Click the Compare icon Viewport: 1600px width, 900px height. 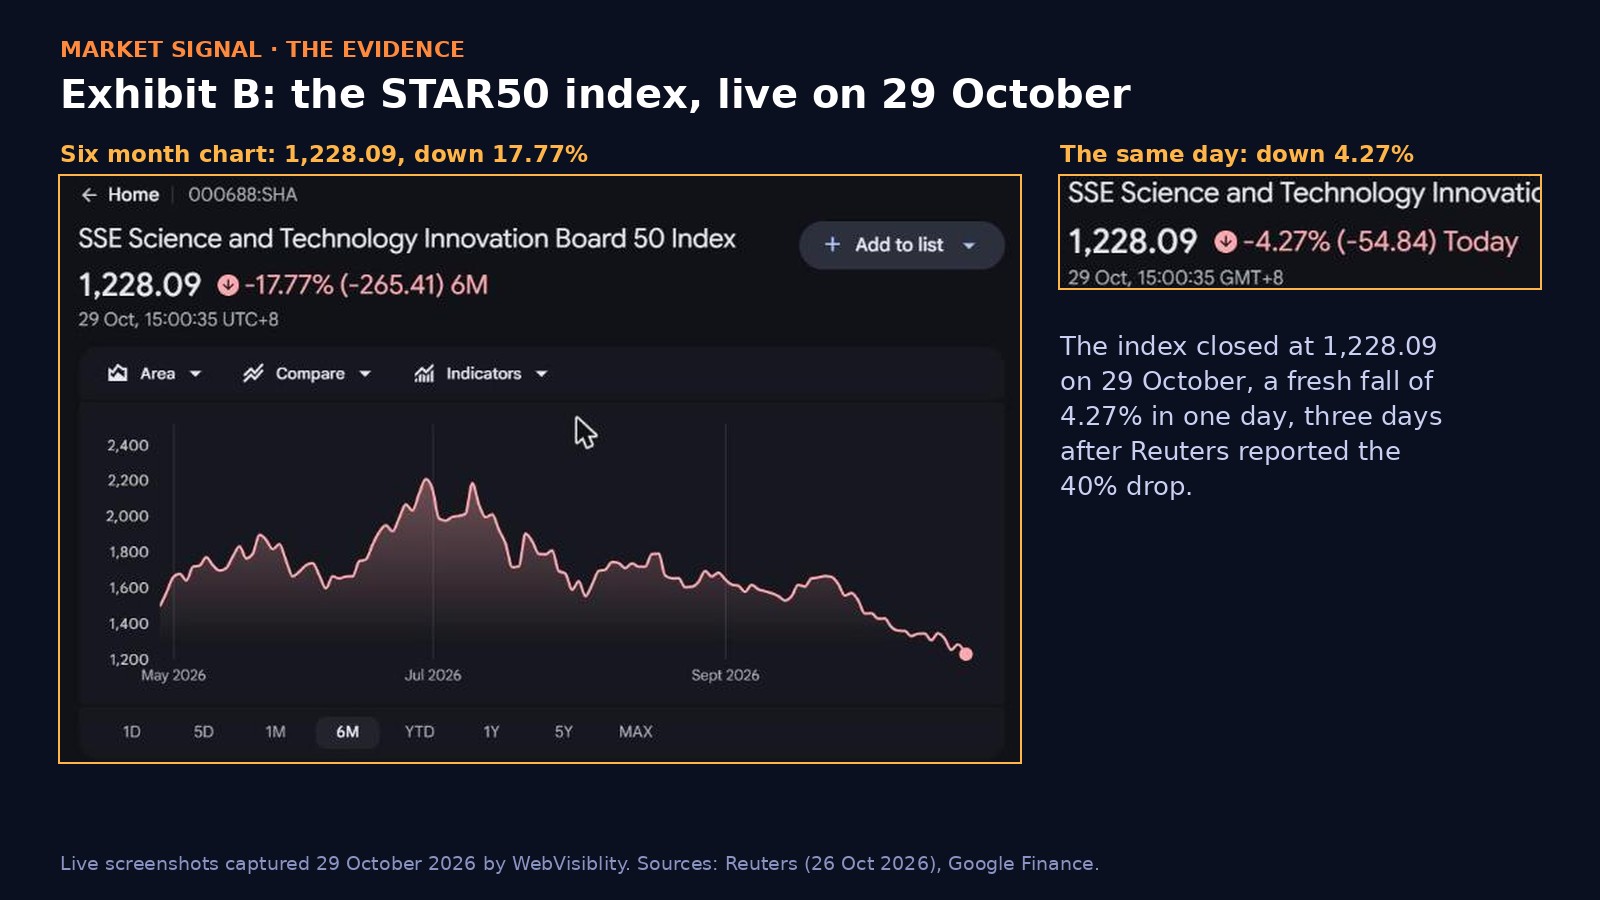tap(253, 373)
